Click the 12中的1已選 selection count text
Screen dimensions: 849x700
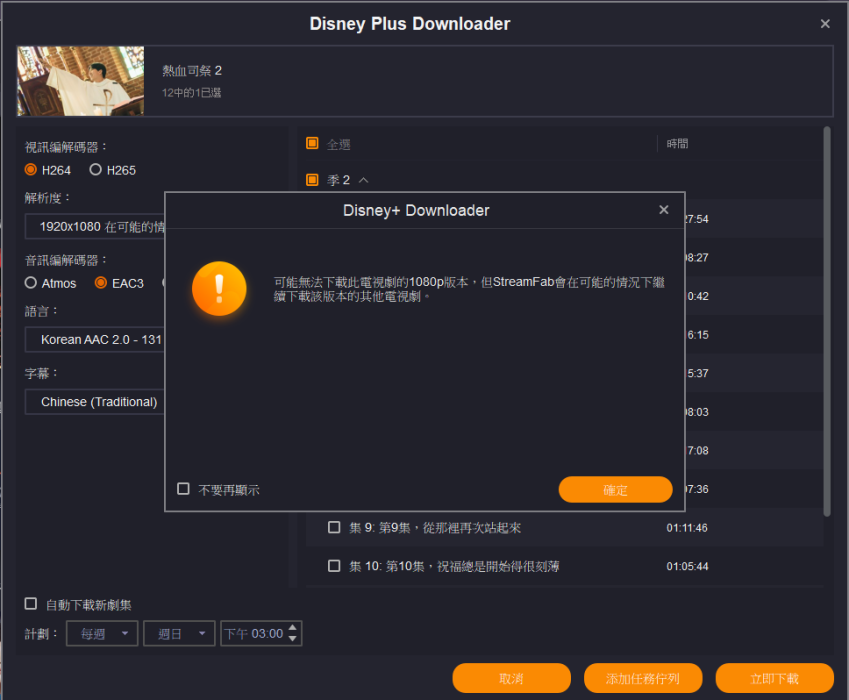[191, 93]
